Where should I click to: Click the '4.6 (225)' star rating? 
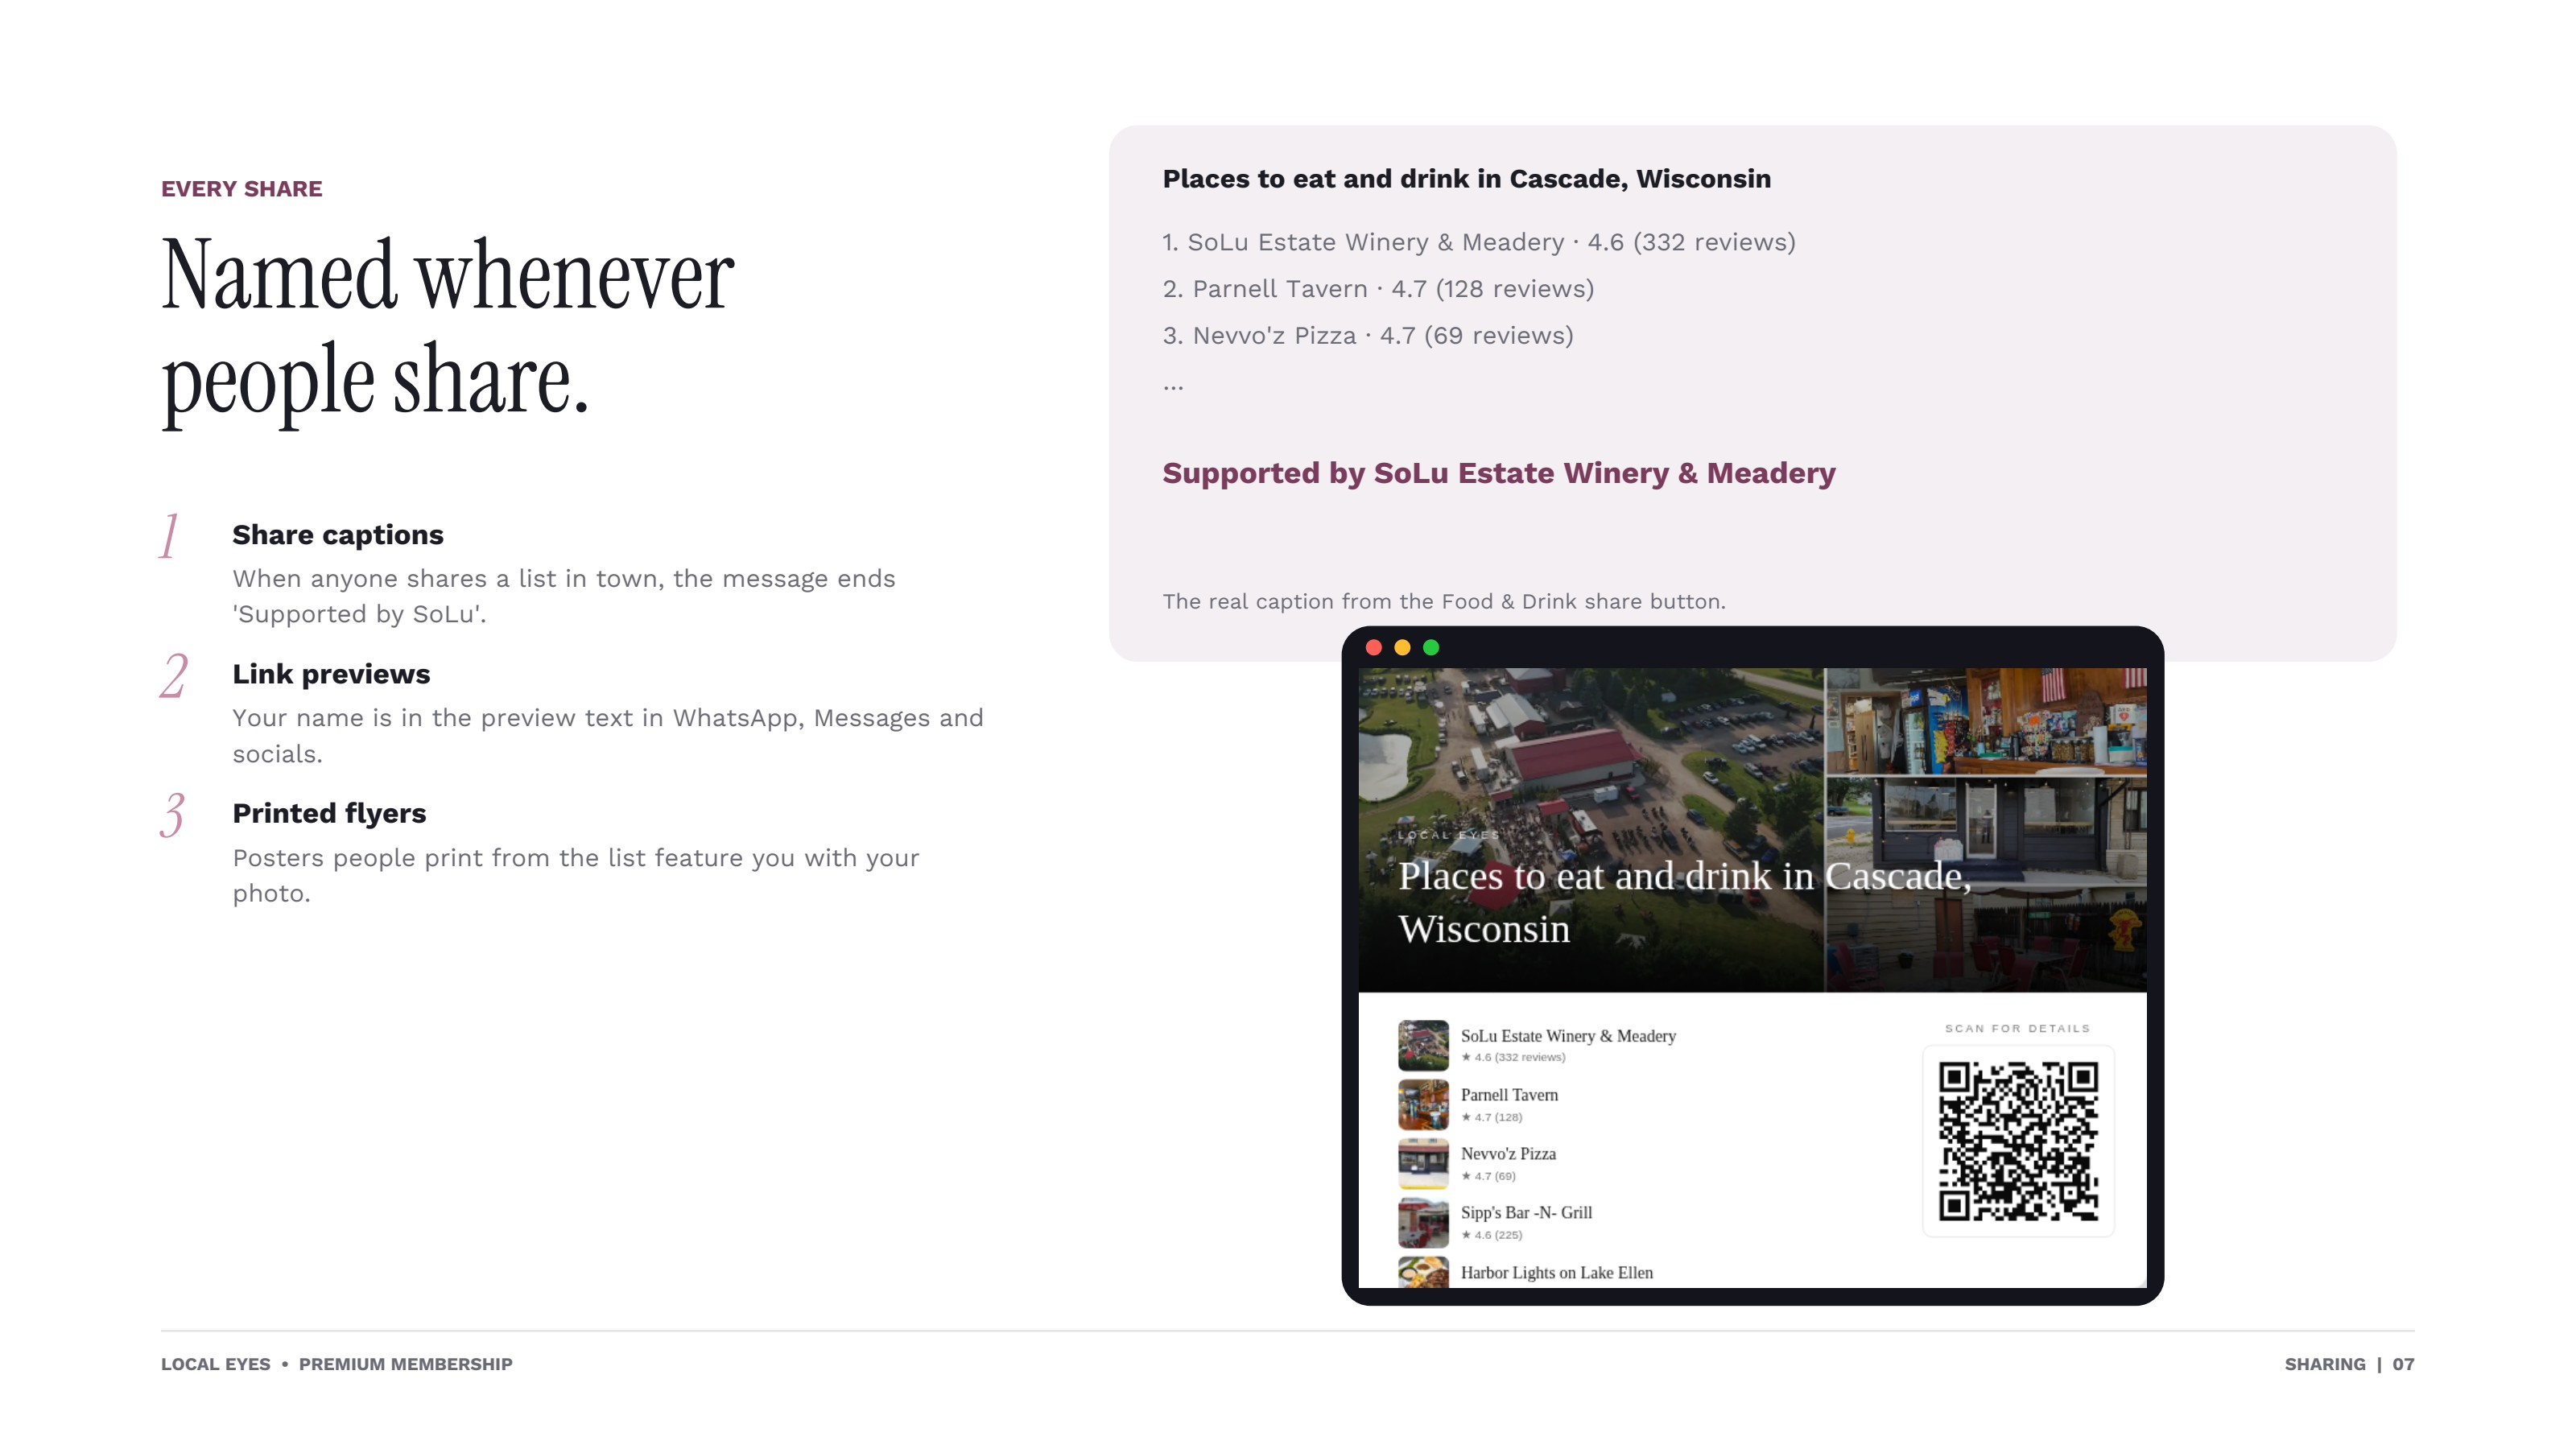[x=1491, y=1236]
